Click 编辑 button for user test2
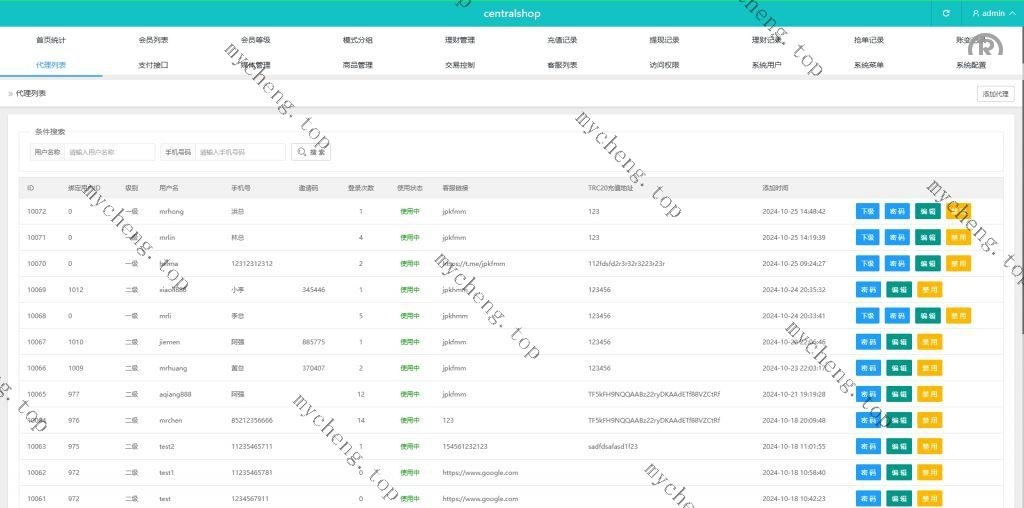 point(899,445)
